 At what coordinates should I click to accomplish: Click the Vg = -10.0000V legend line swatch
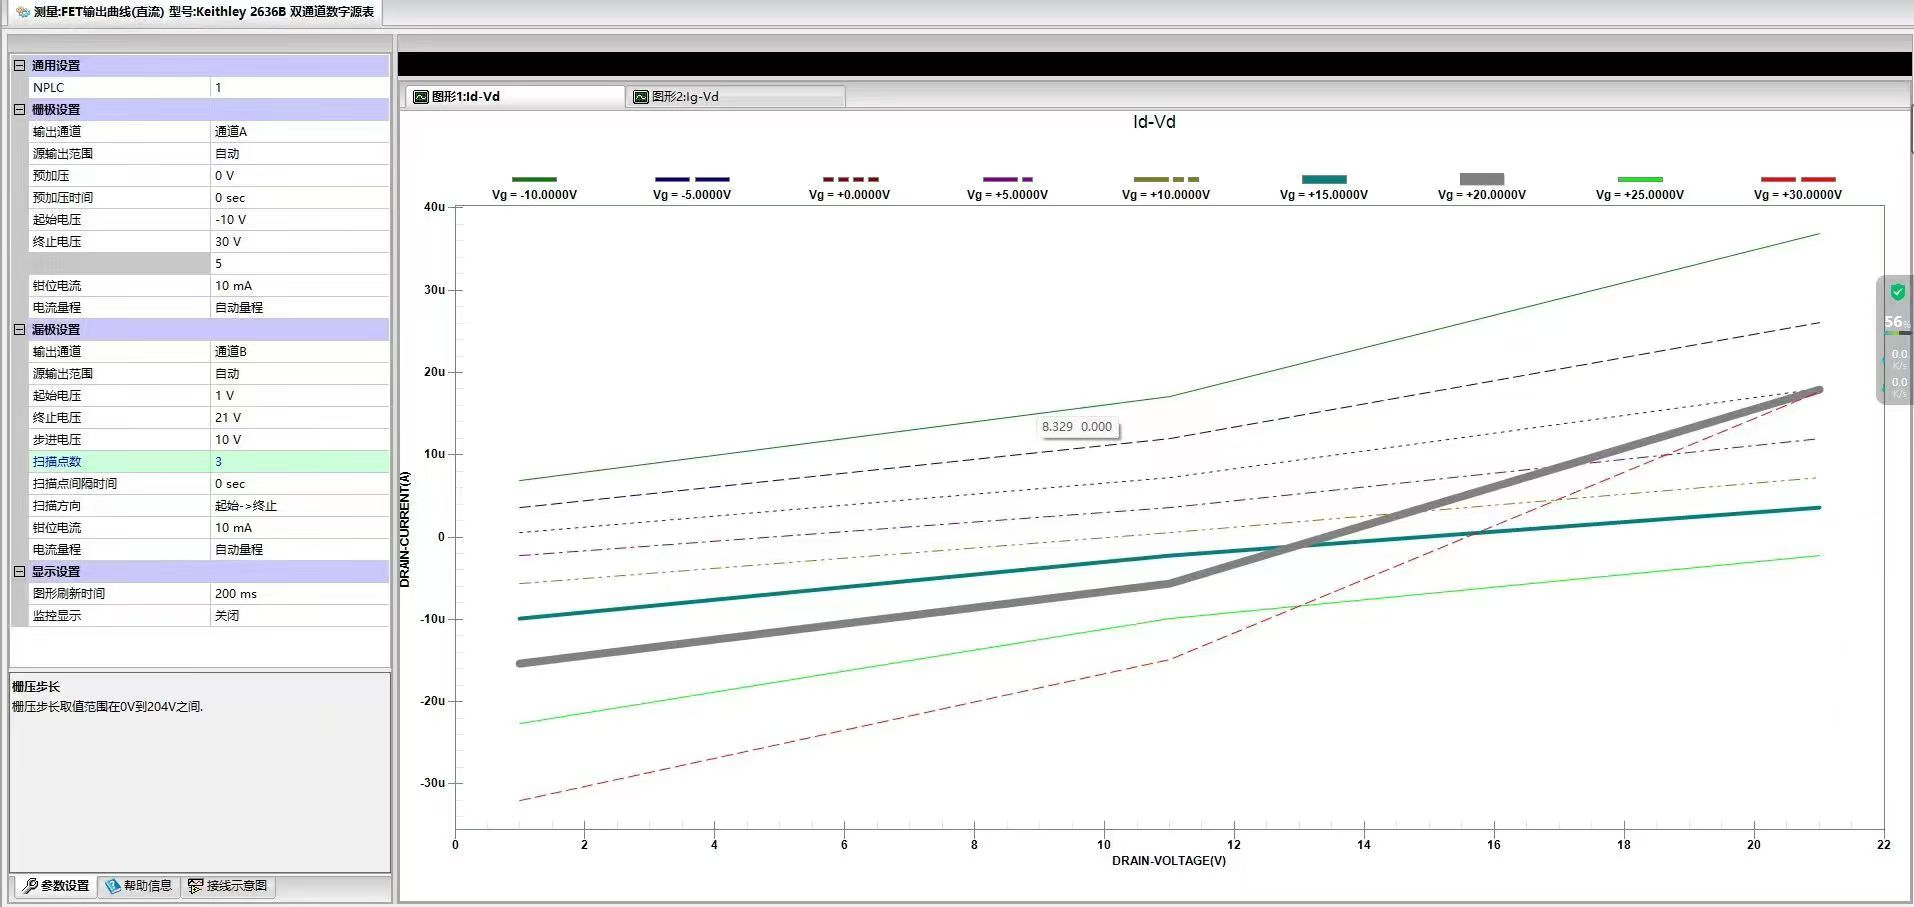[534, 179]
